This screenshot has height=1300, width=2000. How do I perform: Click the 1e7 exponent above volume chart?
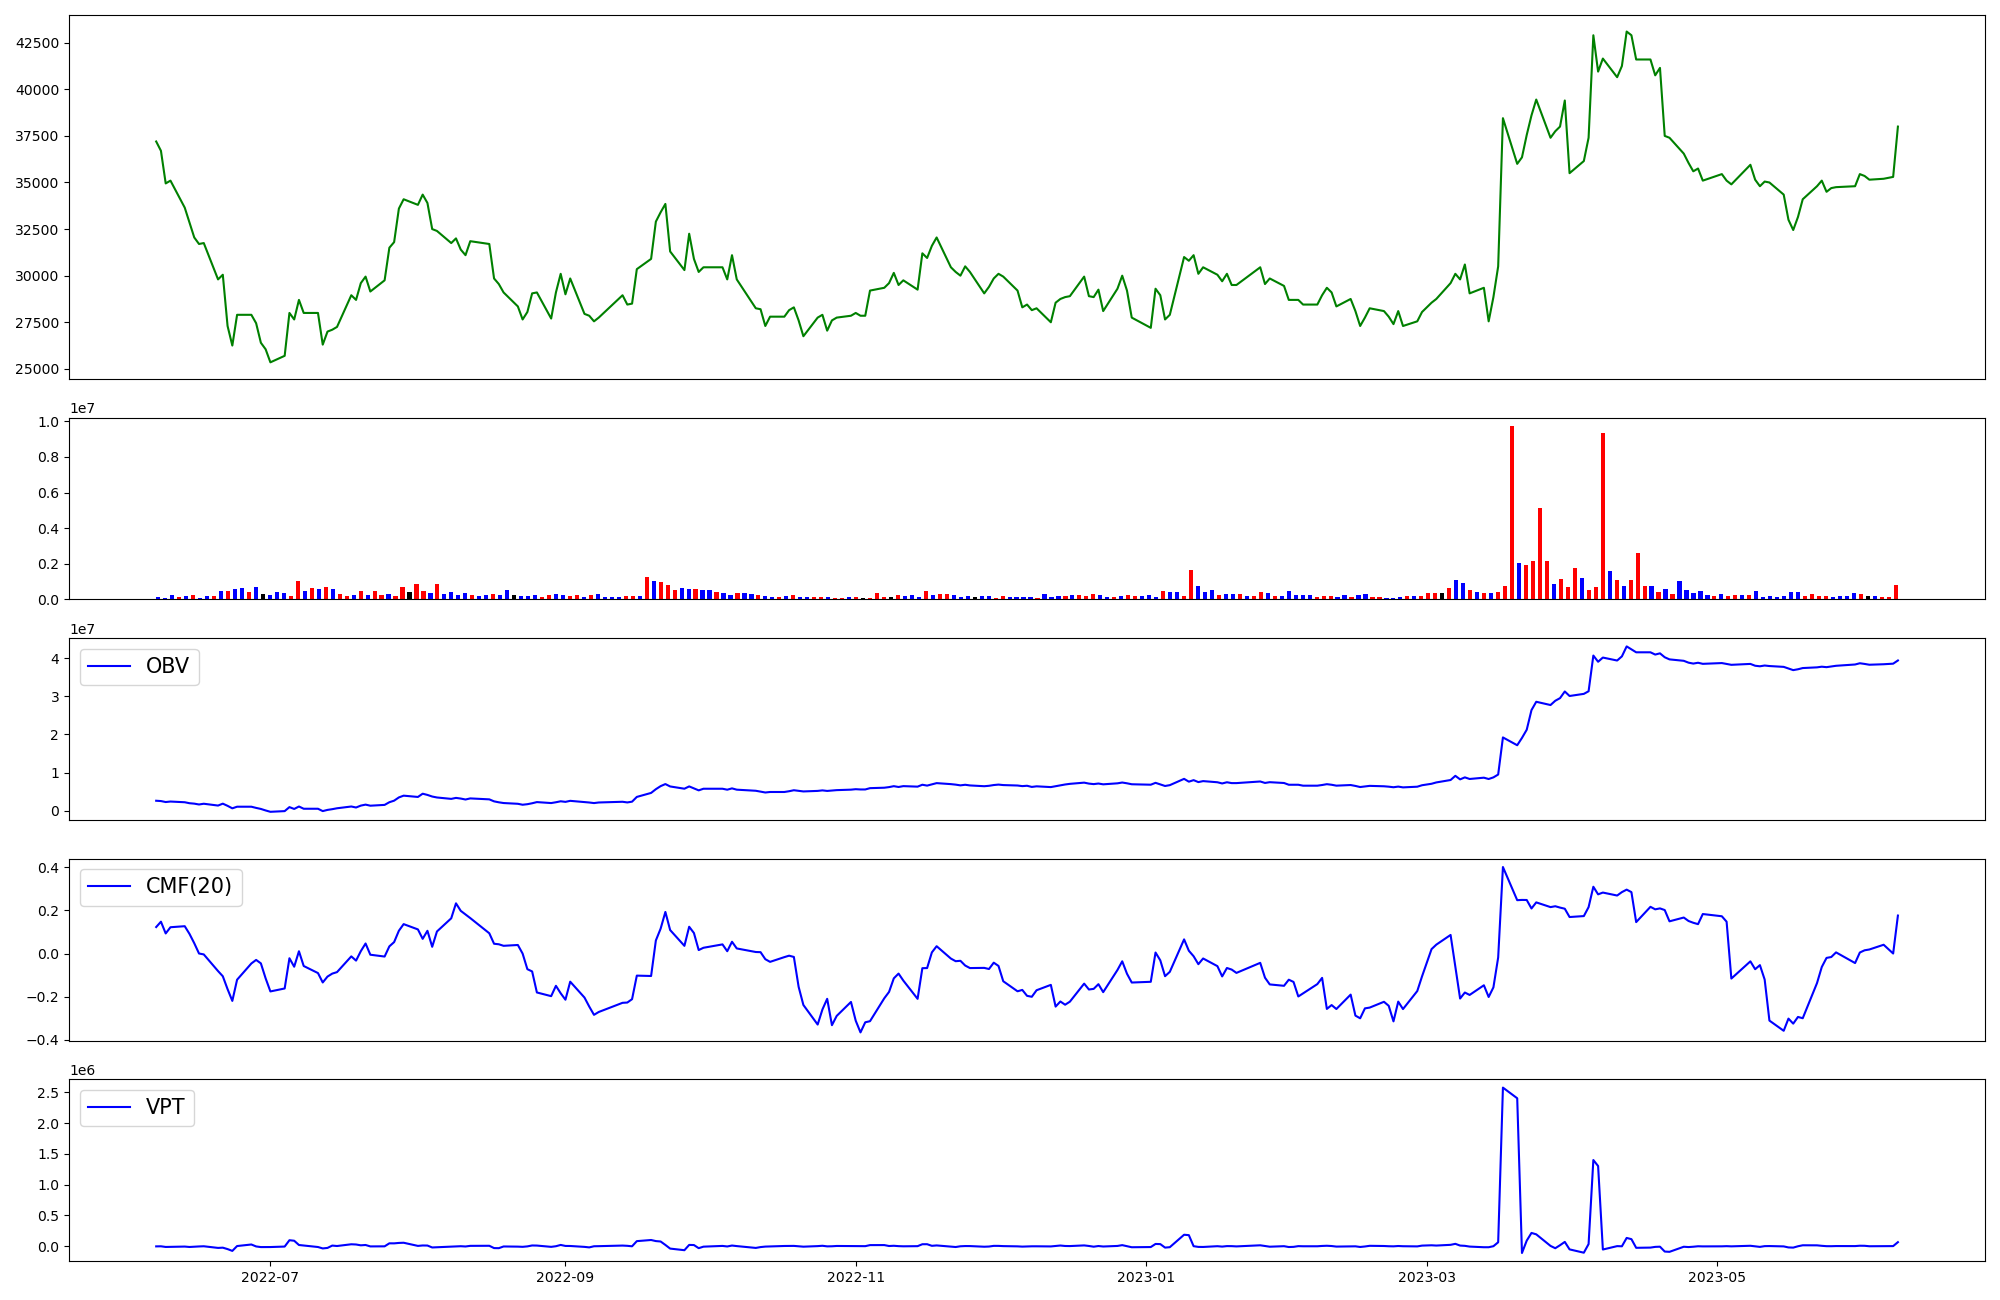point(82,409)
